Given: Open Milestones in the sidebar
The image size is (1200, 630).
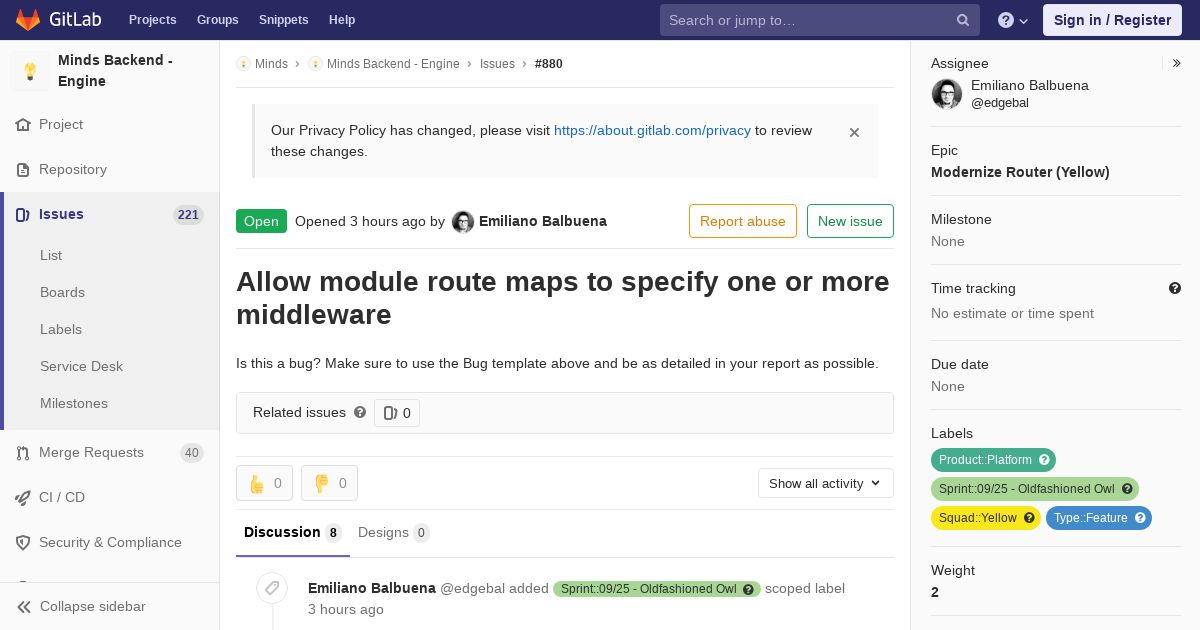Looking at the screenshot, I should pyautogui.click(x=74, y=403).
